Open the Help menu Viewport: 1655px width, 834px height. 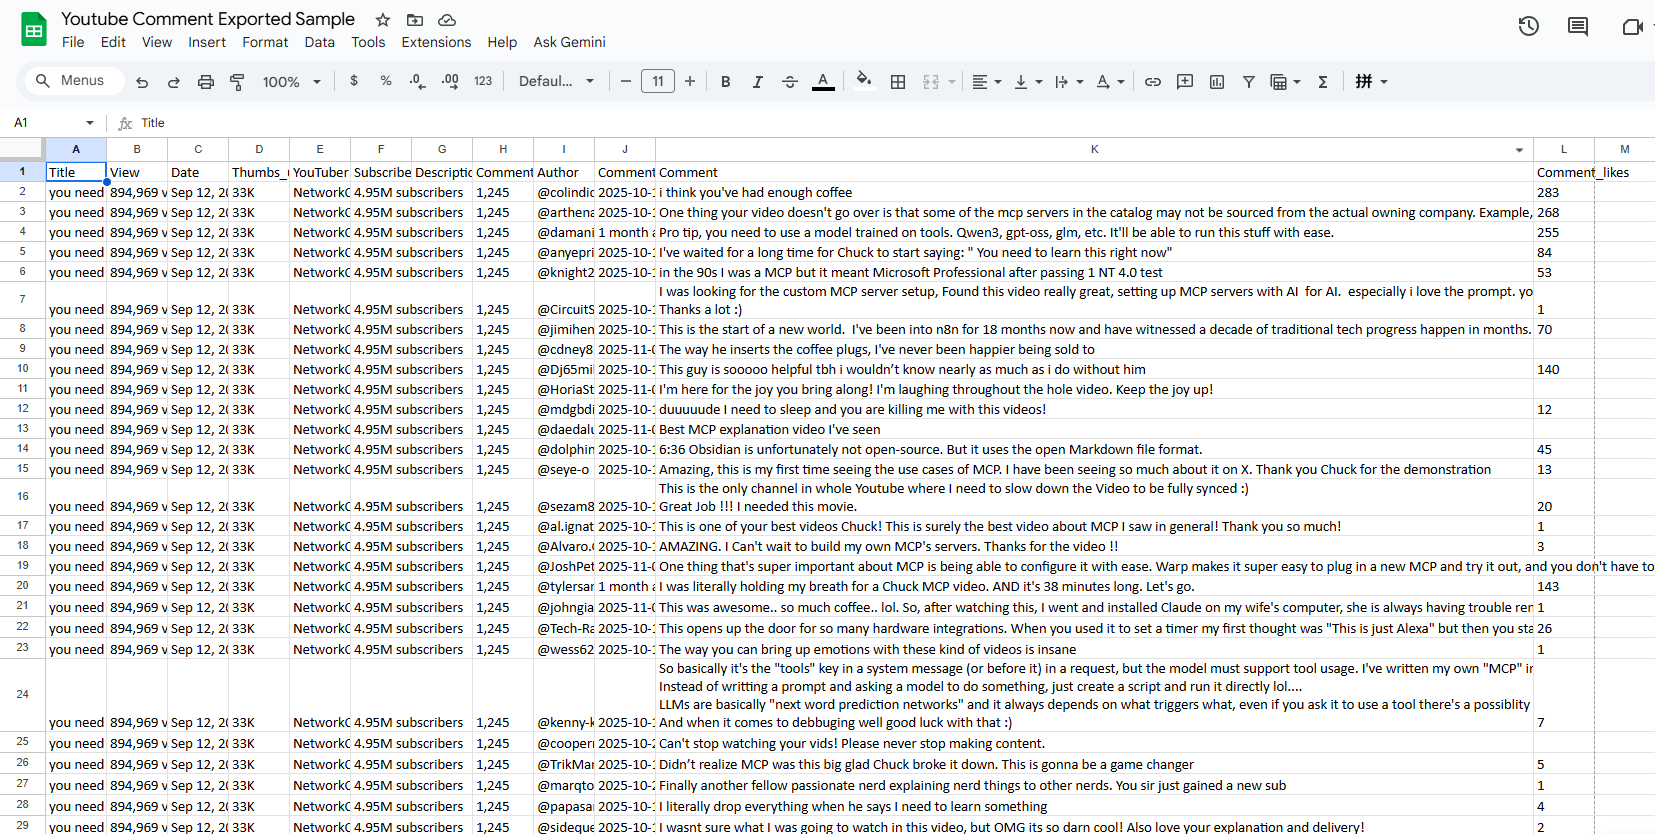tap(502, 42)
